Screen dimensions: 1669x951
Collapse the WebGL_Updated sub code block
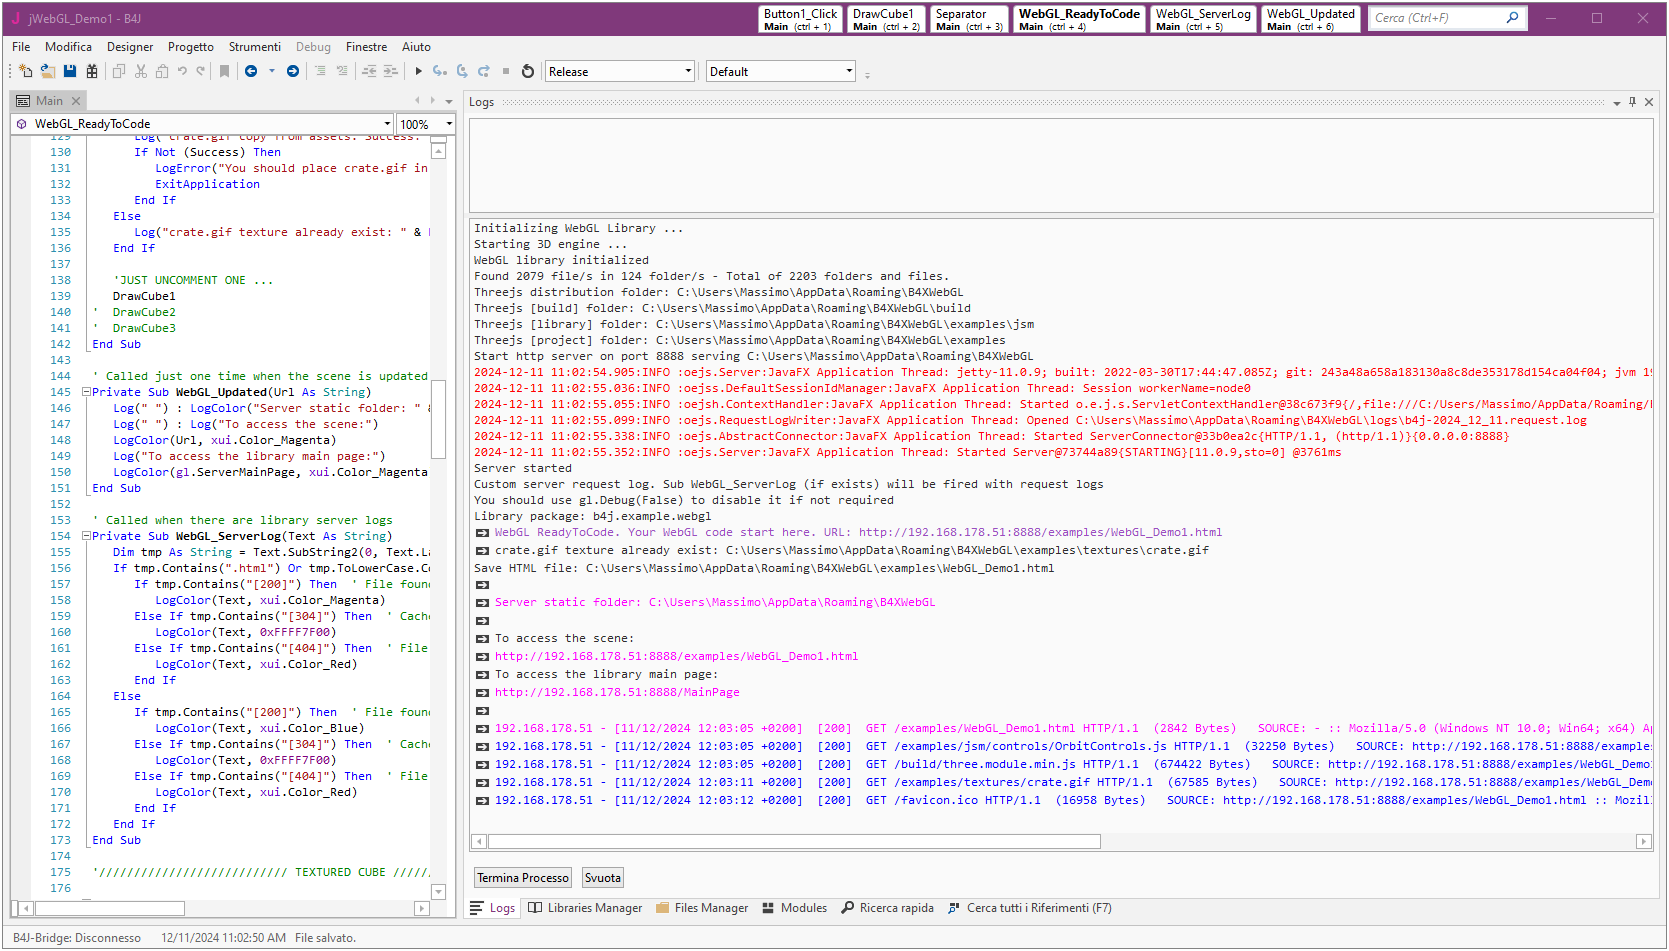(86, 392)
